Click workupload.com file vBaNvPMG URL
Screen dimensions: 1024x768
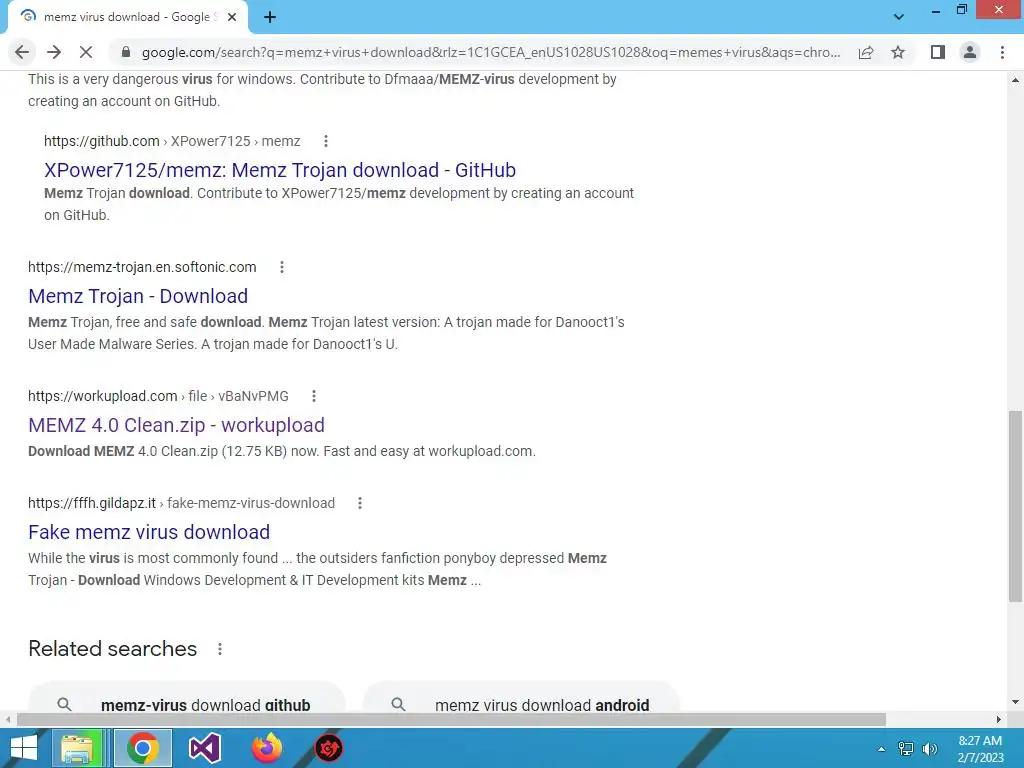click(x=158, y=396)
